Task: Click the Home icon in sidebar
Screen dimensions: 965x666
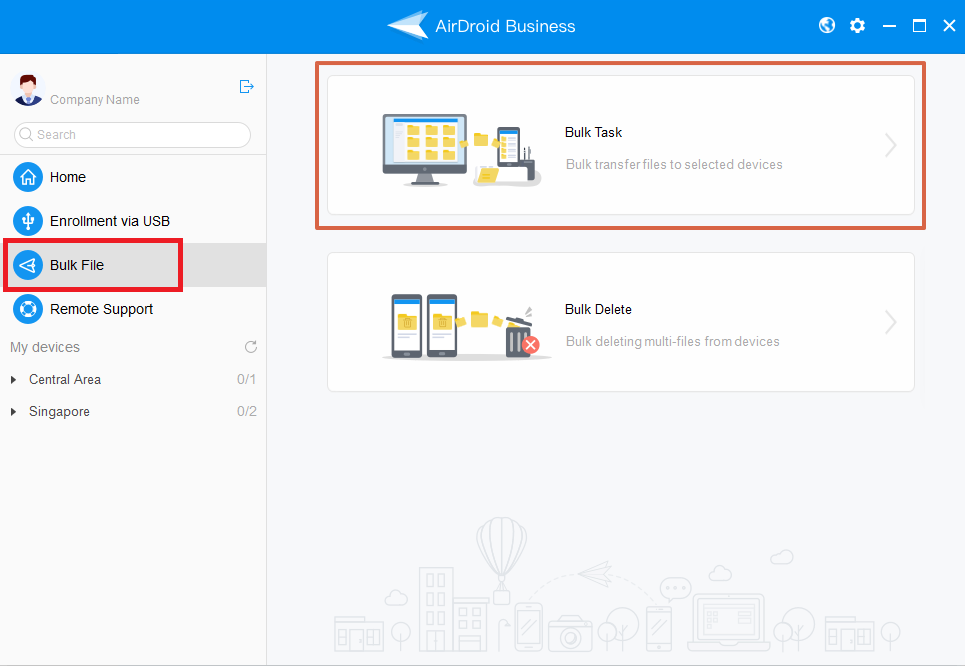Action: coord(28,177)
